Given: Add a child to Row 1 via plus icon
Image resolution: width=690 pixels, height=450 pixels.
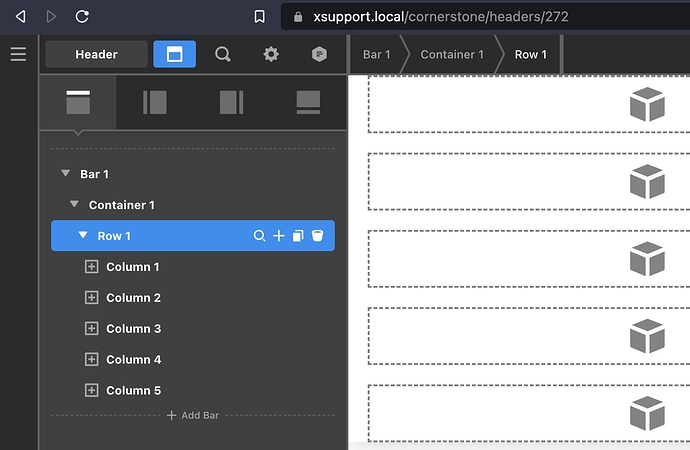Looking at the screenshot, I should (x=279, y=236).
